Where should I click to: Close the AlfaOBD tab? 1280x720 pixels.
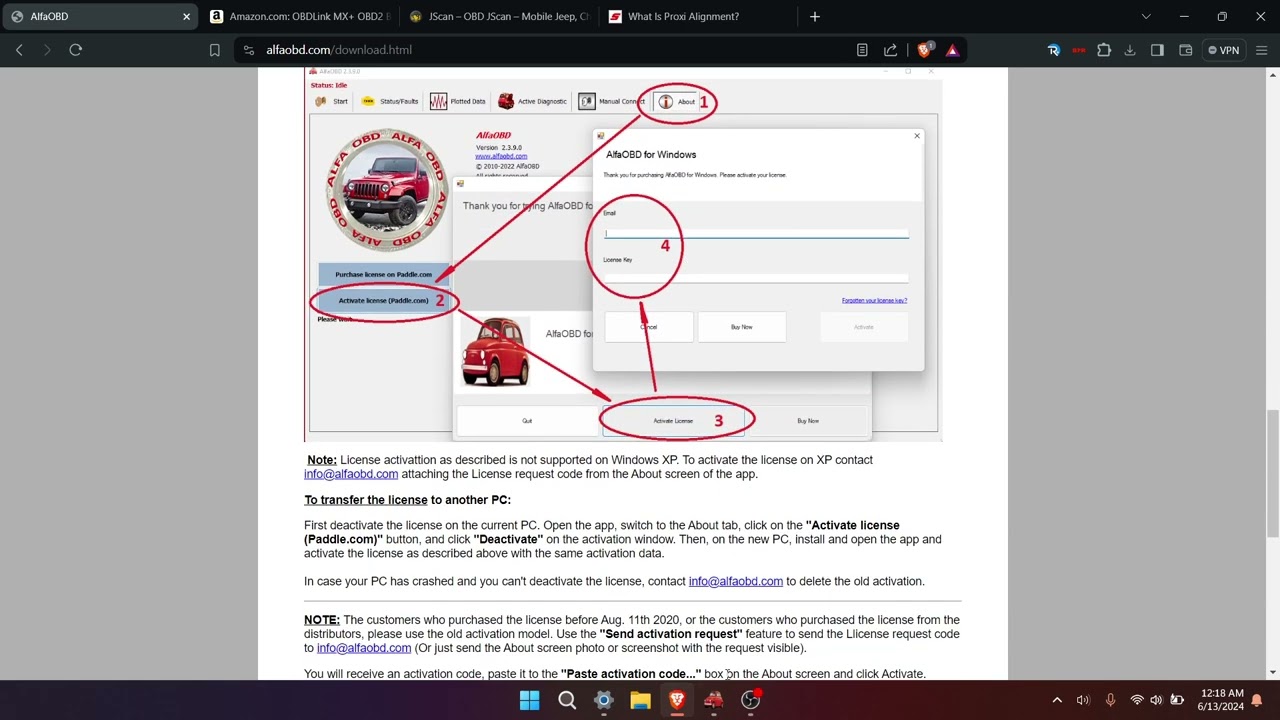click(186, 17)
